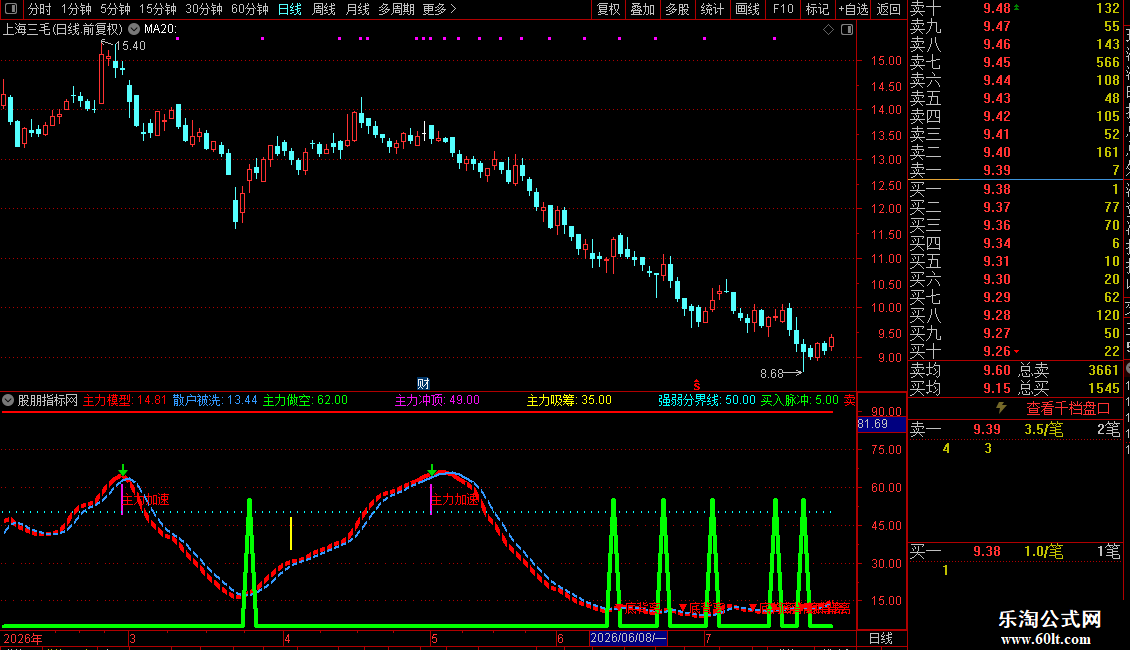1130x650 pixels.
Task: Click the red S marker above the date axis
Action: coord(696,386)
